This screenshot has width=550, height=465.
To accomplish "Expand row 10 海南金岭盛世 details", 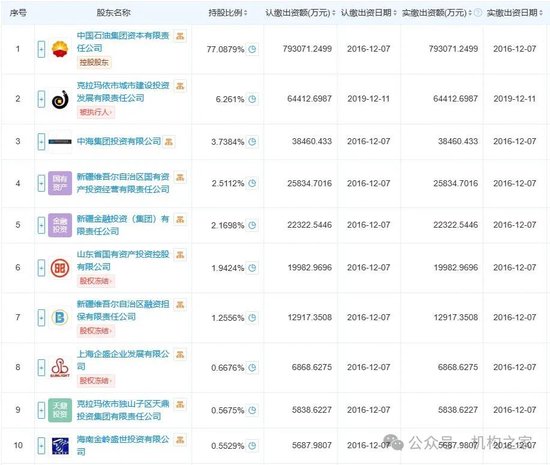I will point(41,446).
